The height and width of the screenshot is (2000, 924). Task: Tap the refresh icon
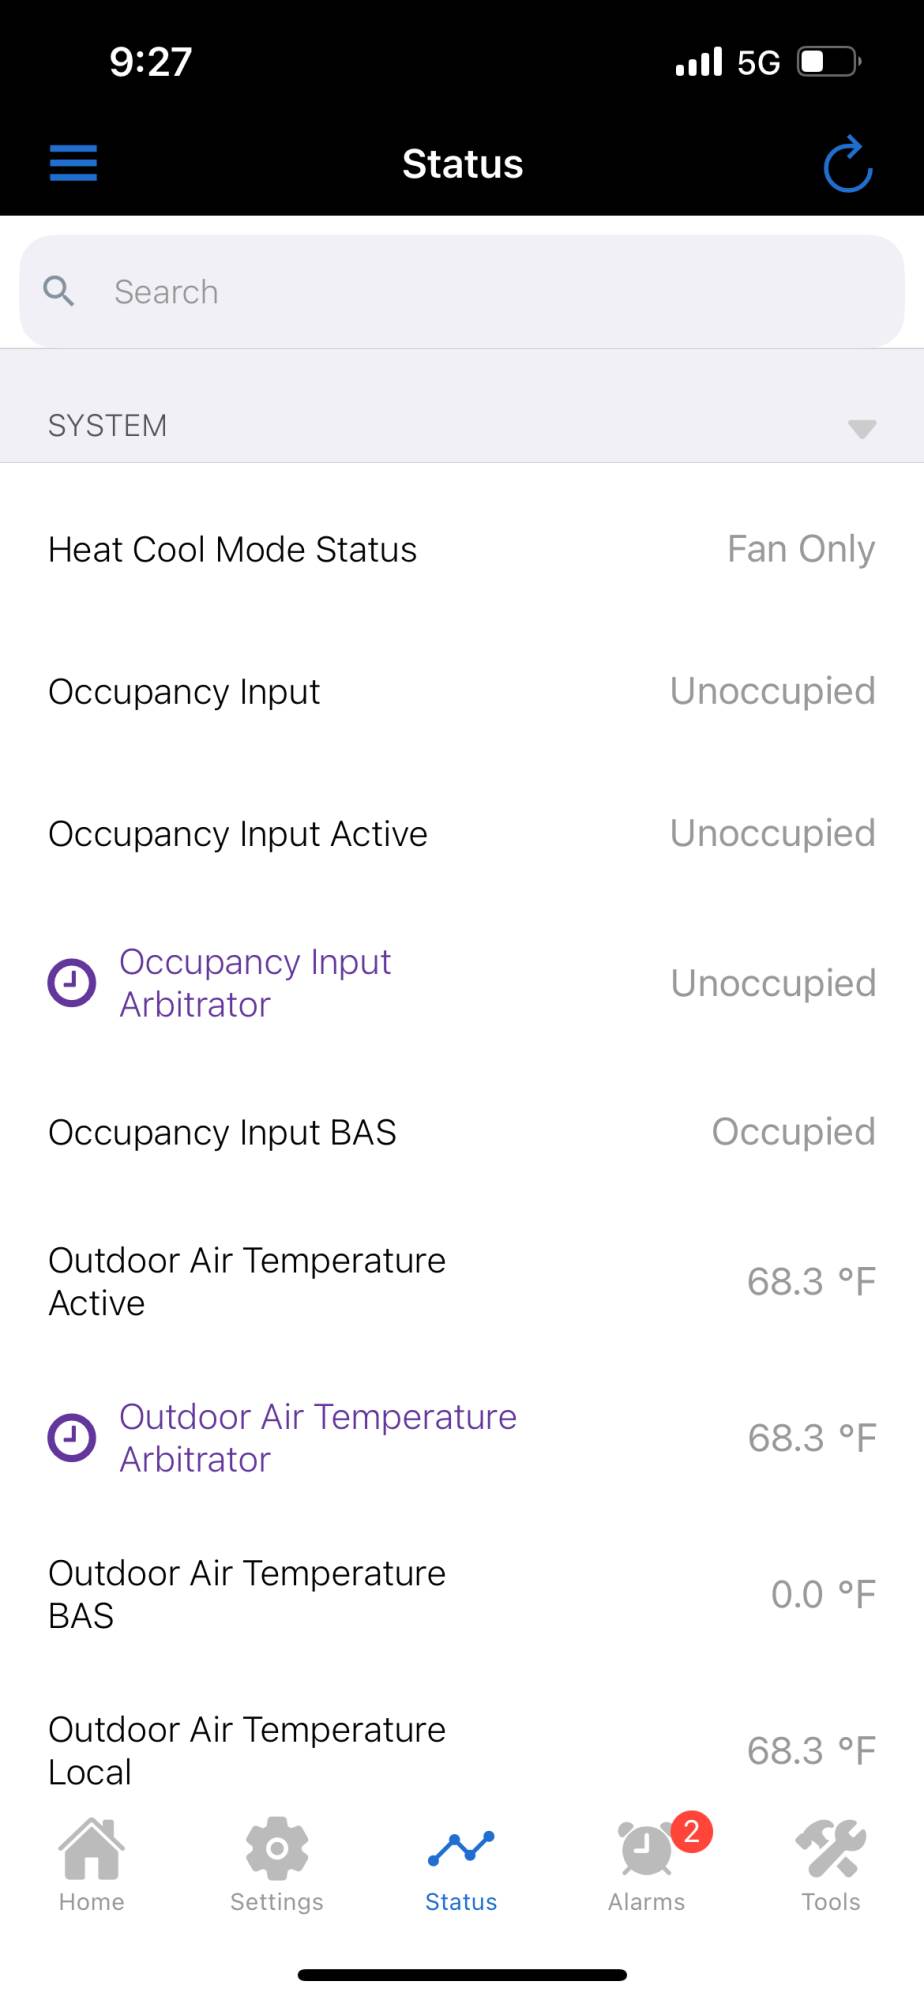847,164
